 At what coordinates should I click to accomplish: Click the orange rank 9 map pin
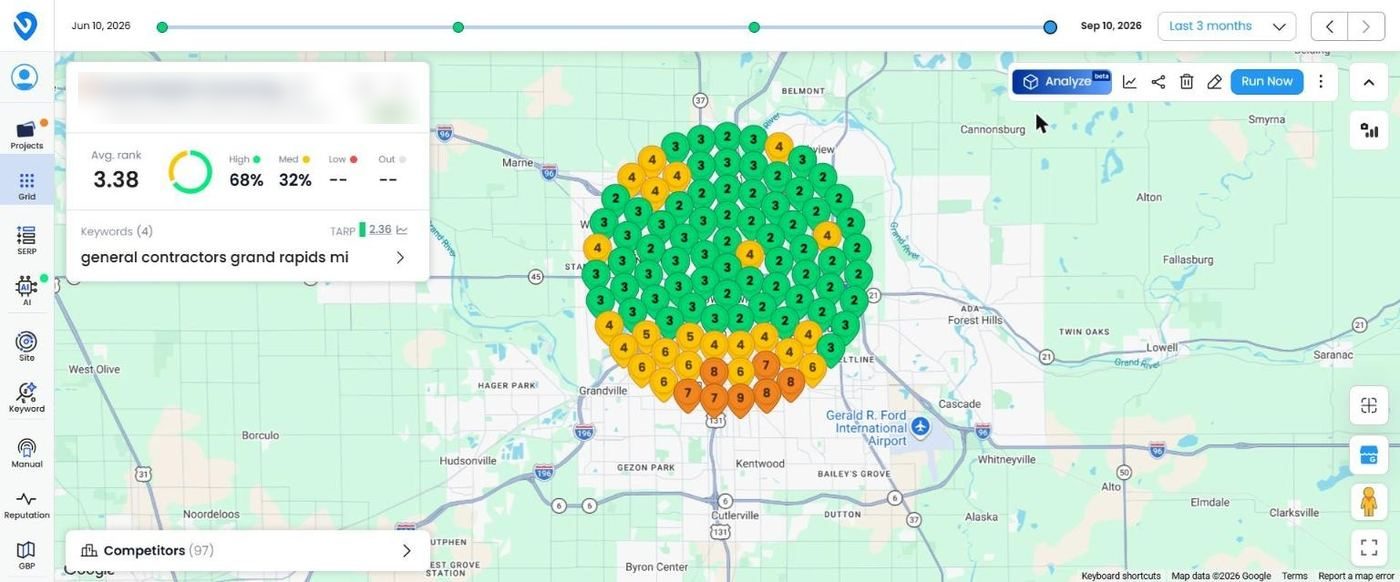740,399
